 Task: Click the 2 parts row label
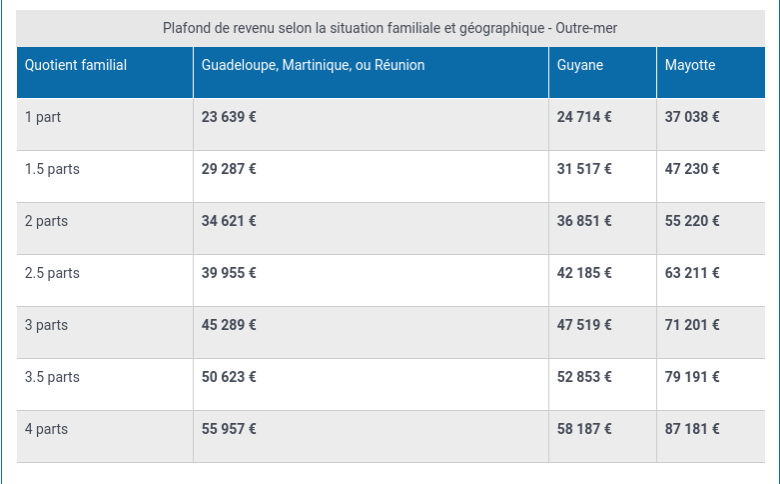click(46, 221)
